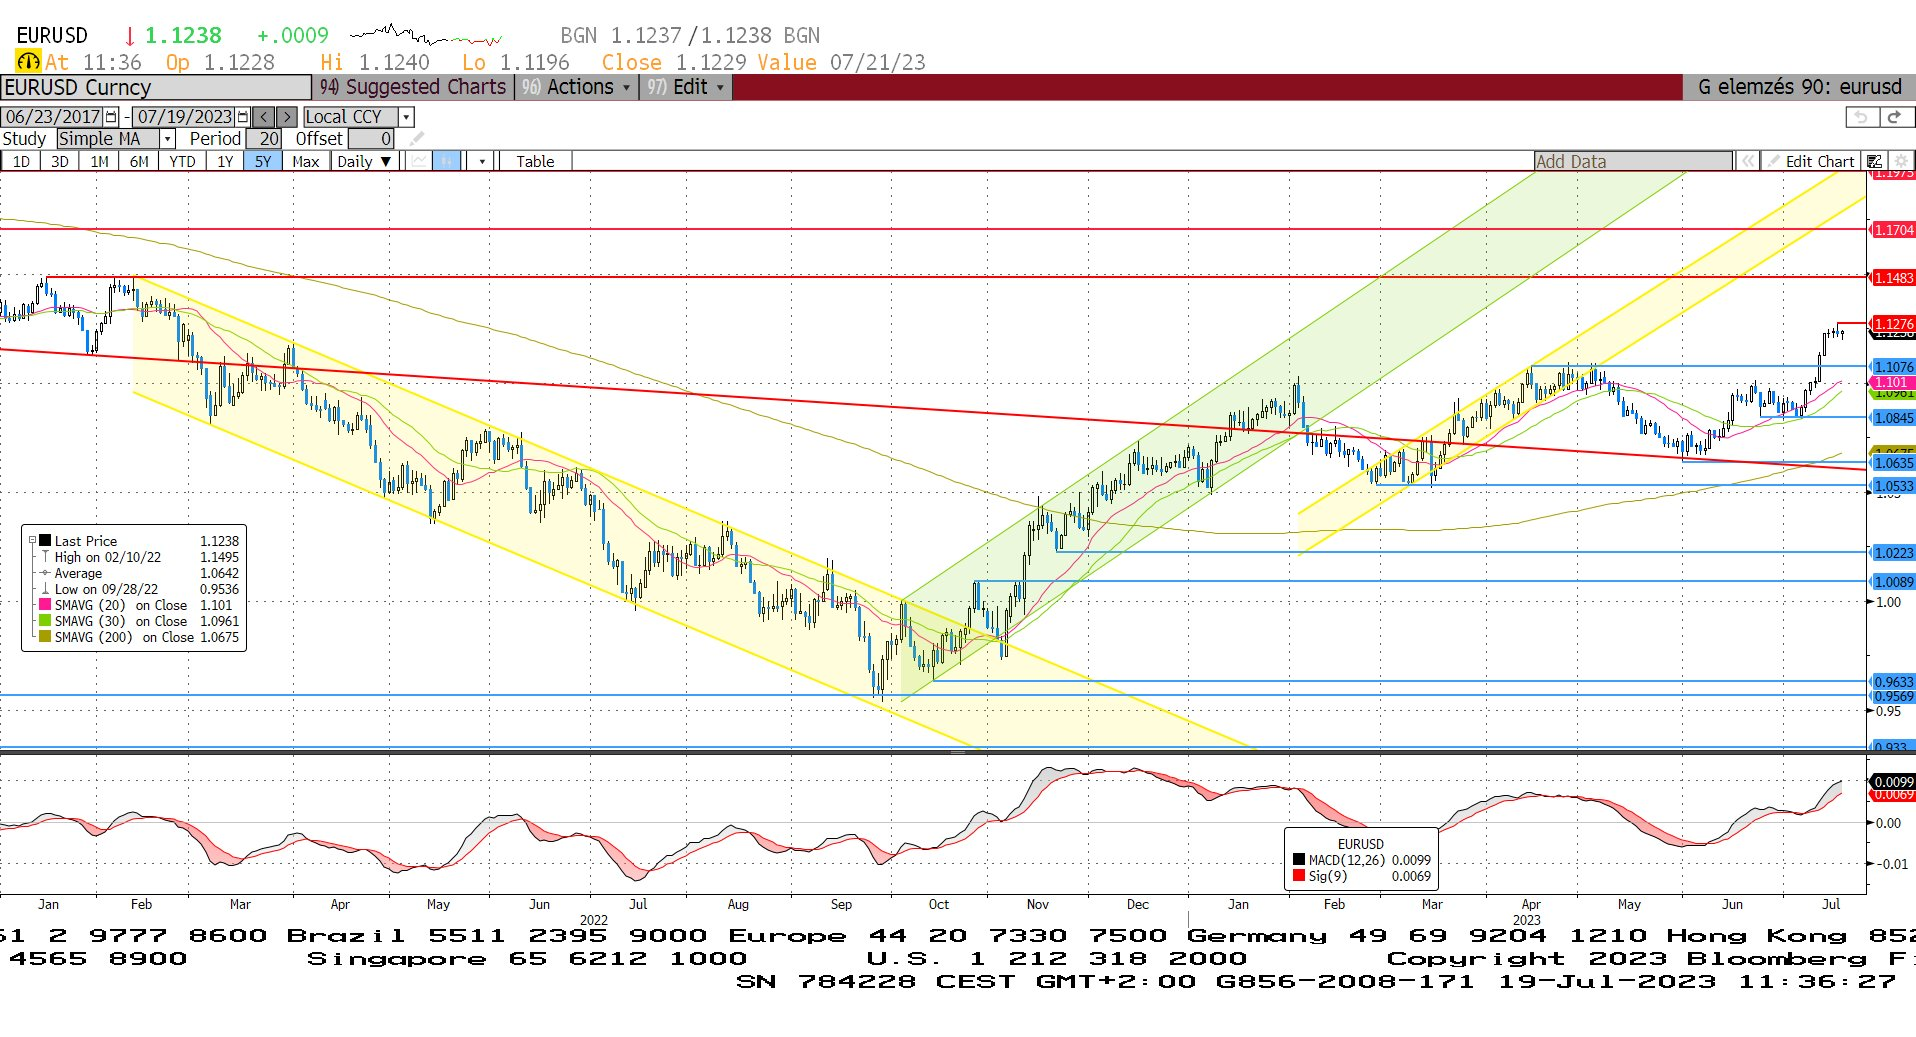Click the olive SMAVG (200) legend swatch

pyautogui.click(x=45, y=637)
